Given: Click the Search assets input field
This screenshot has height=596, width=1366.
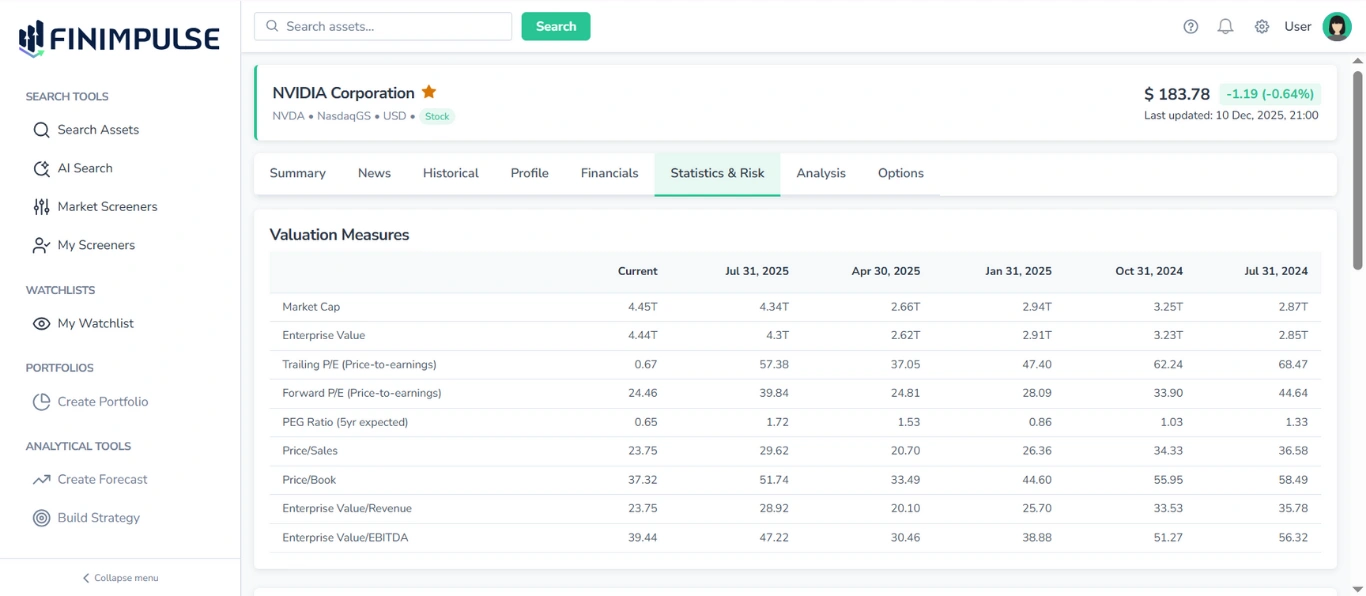Looking at the screenshot, I should click(383, 26).
